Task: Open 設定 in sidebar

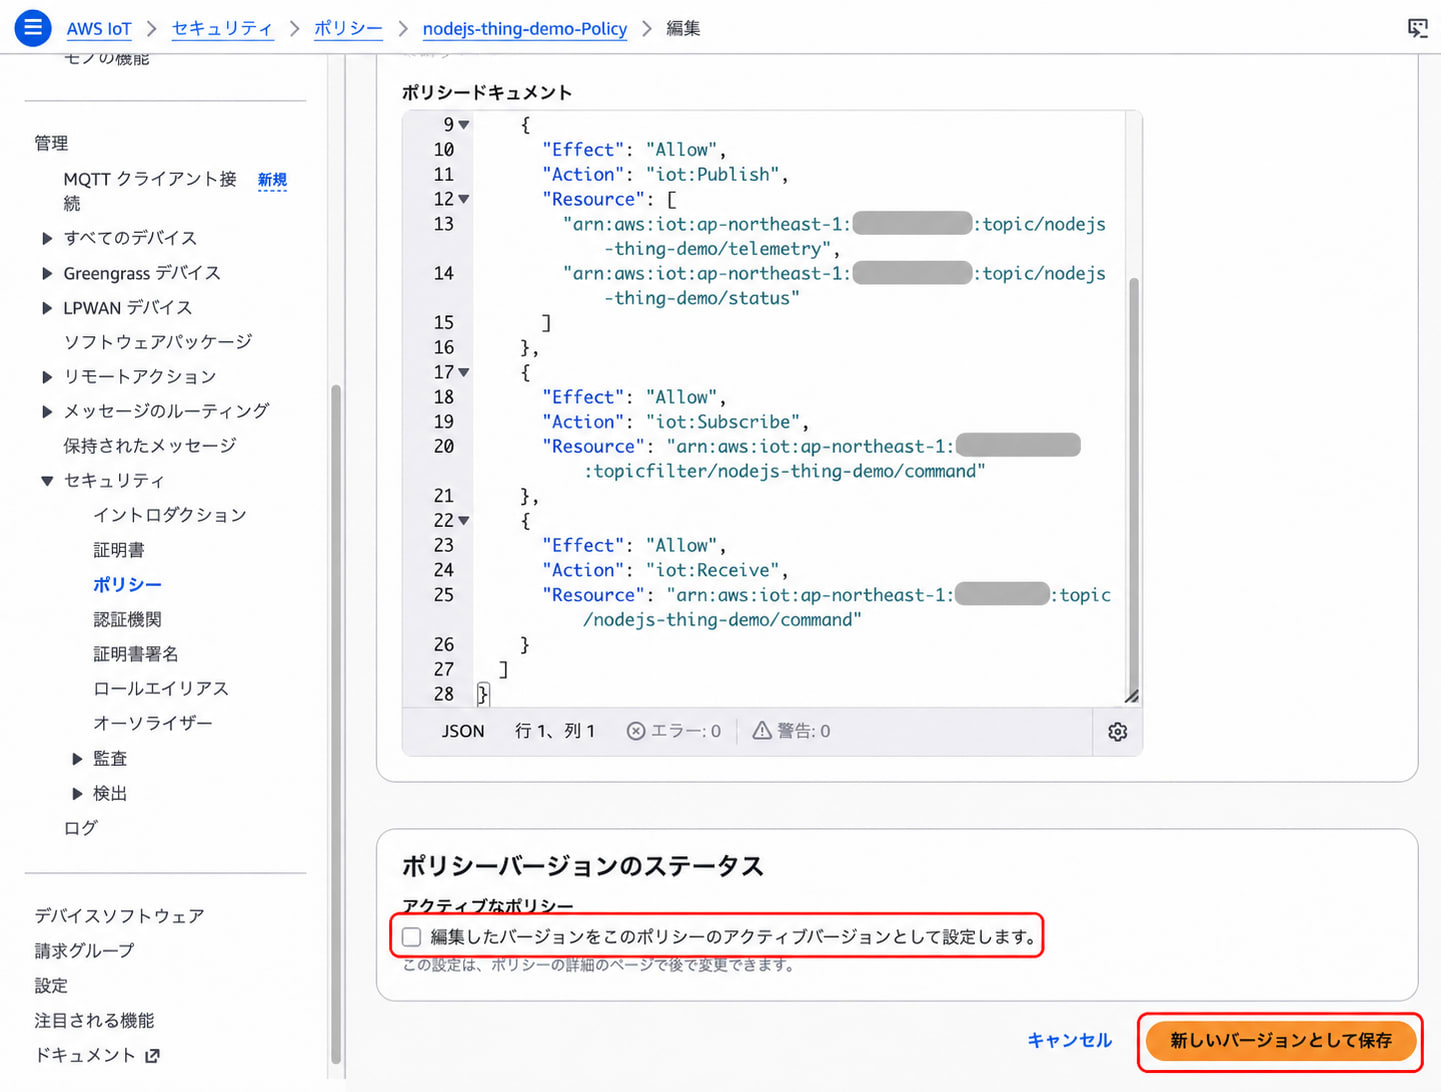Action: (x=51, y=986)
